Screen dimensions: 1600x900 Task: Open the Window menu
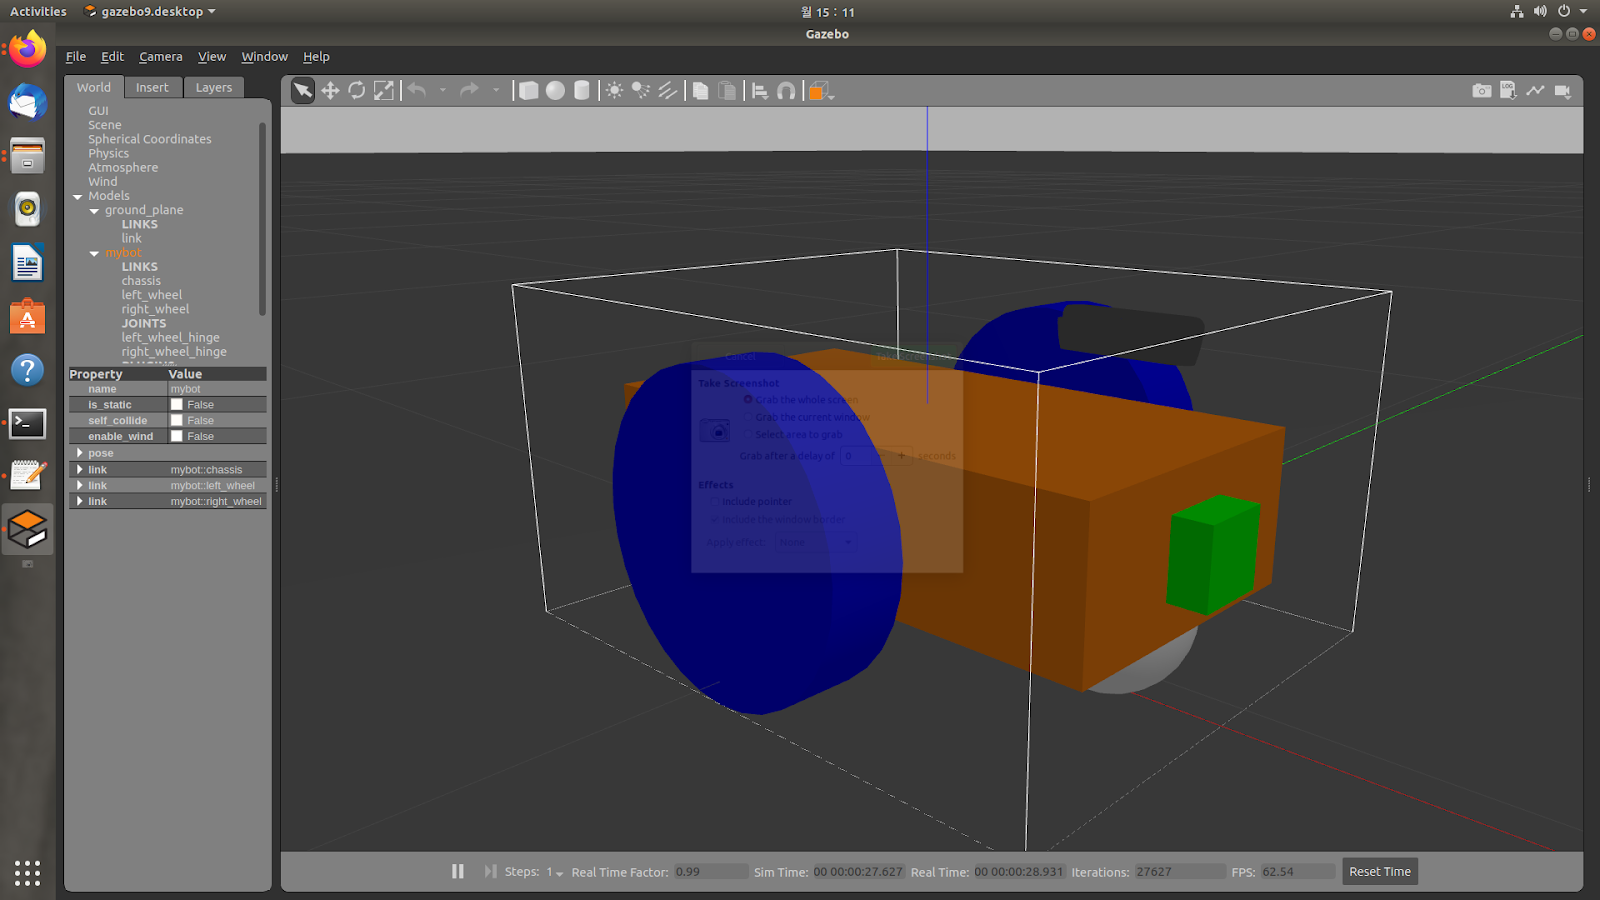point(265,57)
